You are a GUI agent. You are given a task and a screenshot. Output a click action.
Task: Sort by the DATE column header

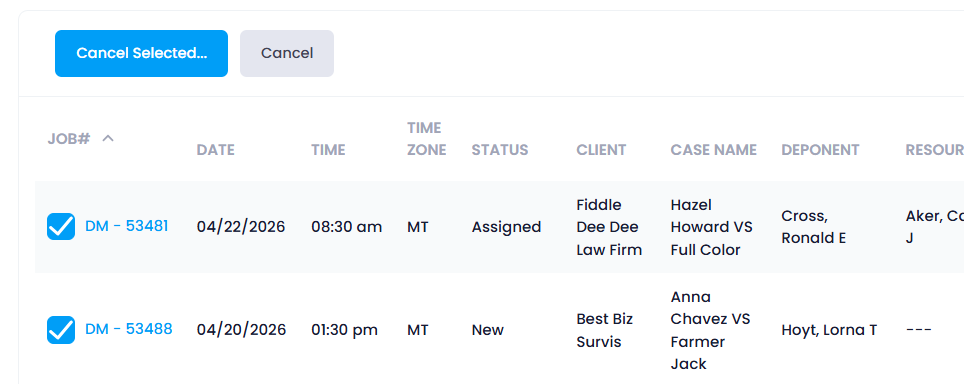216,150
